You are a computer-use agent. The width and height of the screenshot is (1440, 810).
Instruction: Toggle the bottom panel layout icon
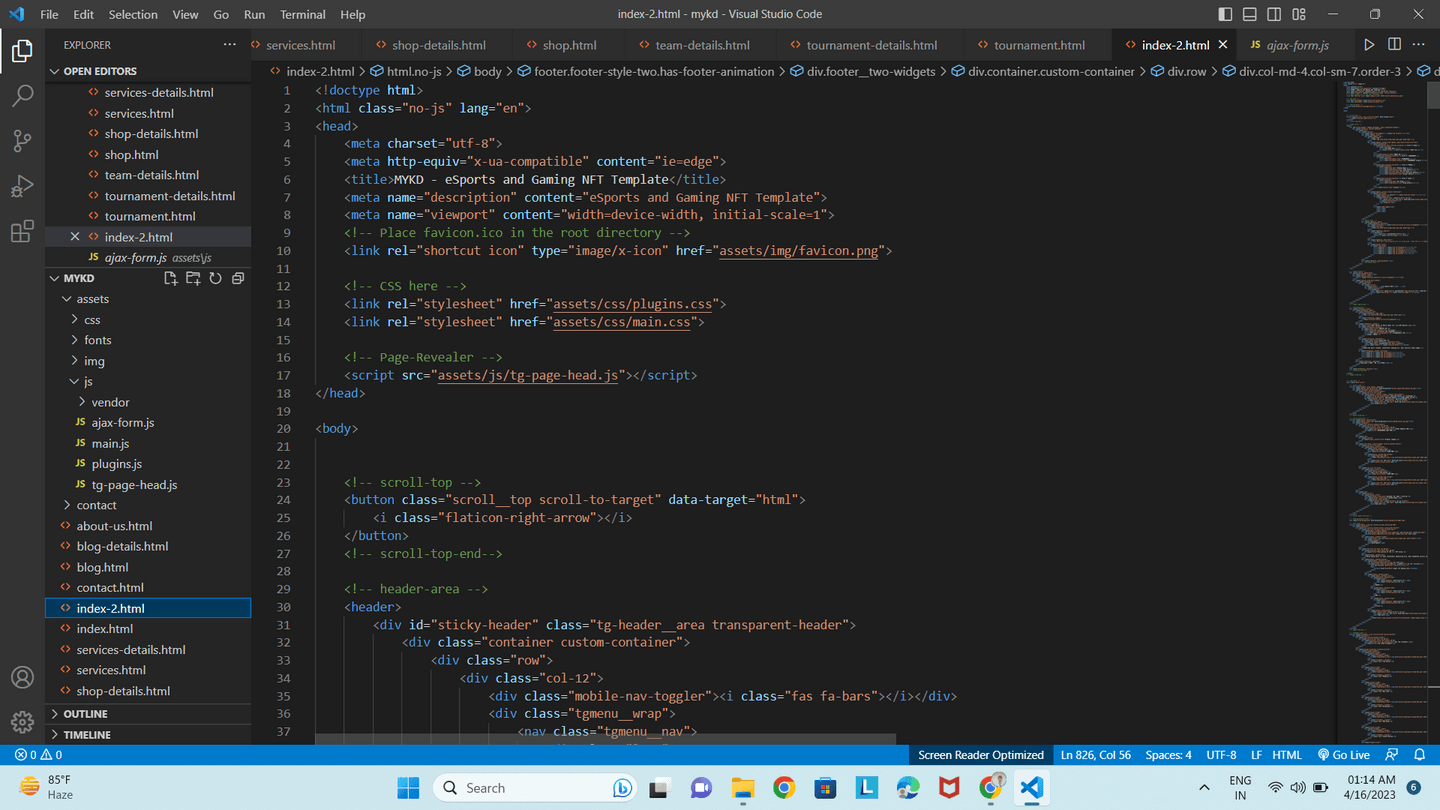pyautogui.click(x=1250, y=14)
